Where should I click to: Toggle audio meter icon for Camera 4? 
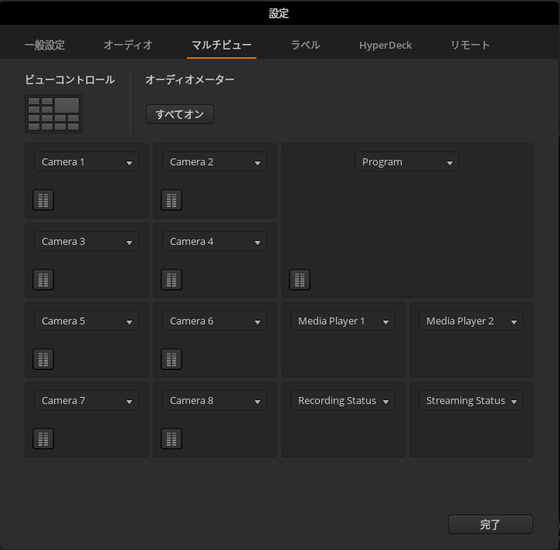[x=171, y=280]
